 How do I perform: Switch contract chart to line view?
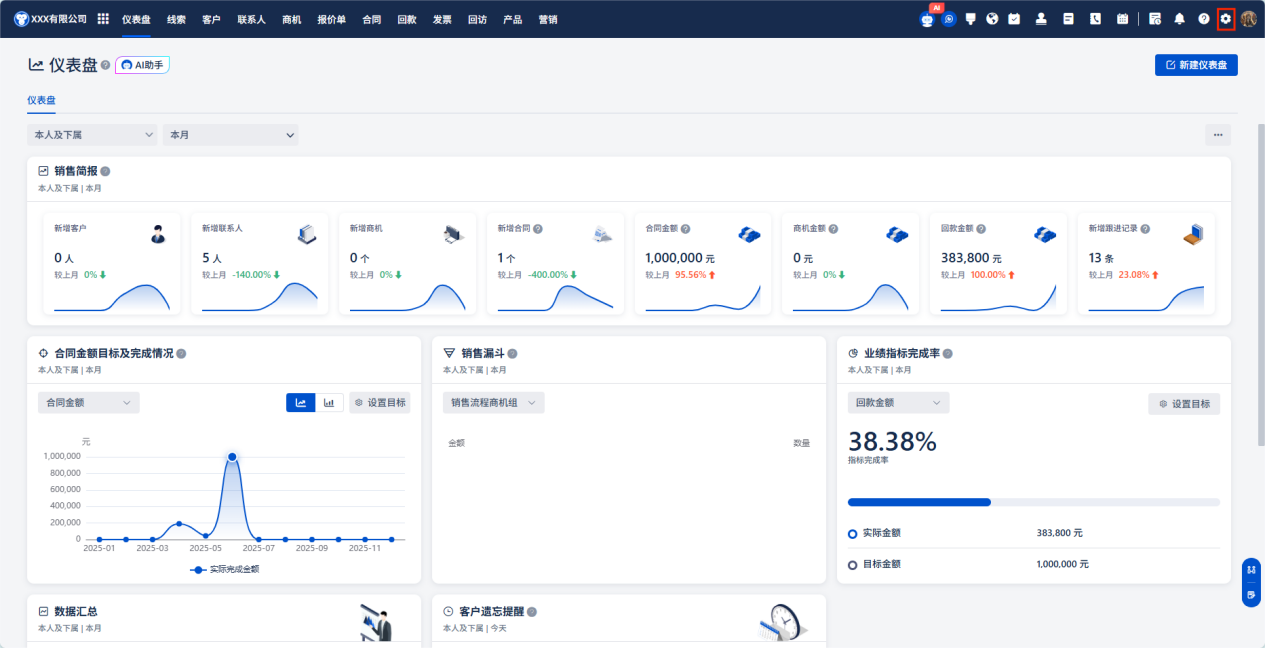(x=300, y=403)
